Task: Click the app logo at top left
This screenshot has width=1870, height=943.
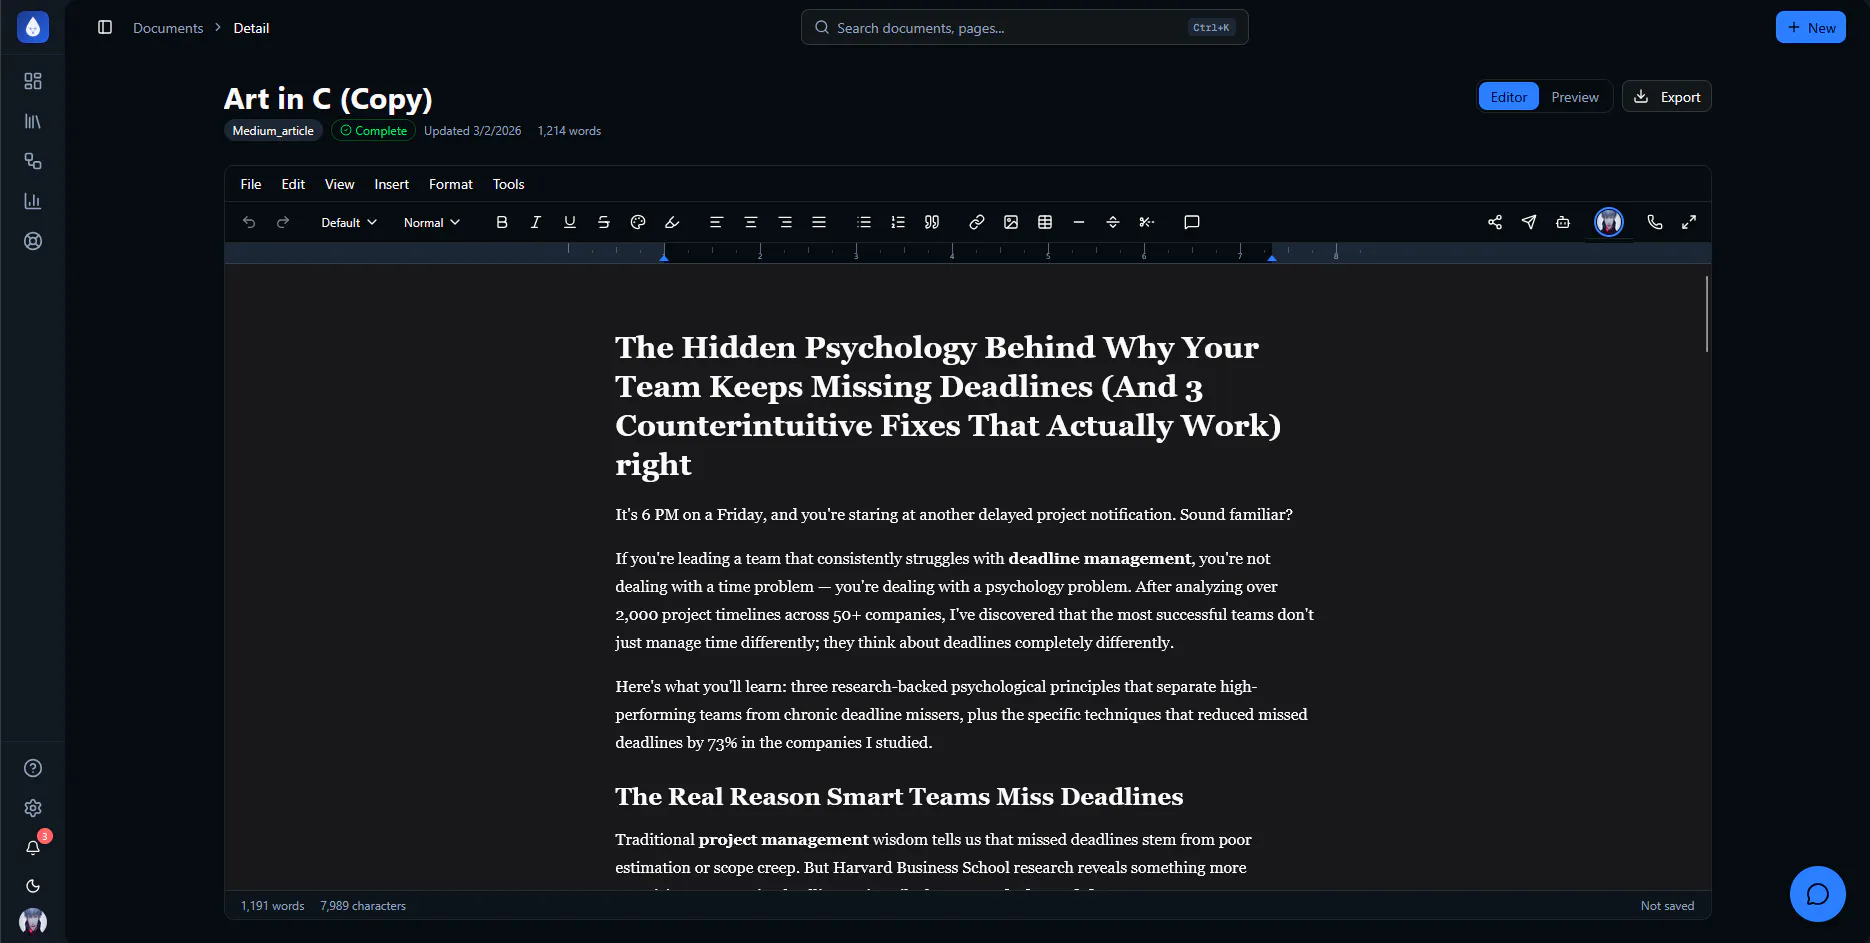Action: pos(33,27)
